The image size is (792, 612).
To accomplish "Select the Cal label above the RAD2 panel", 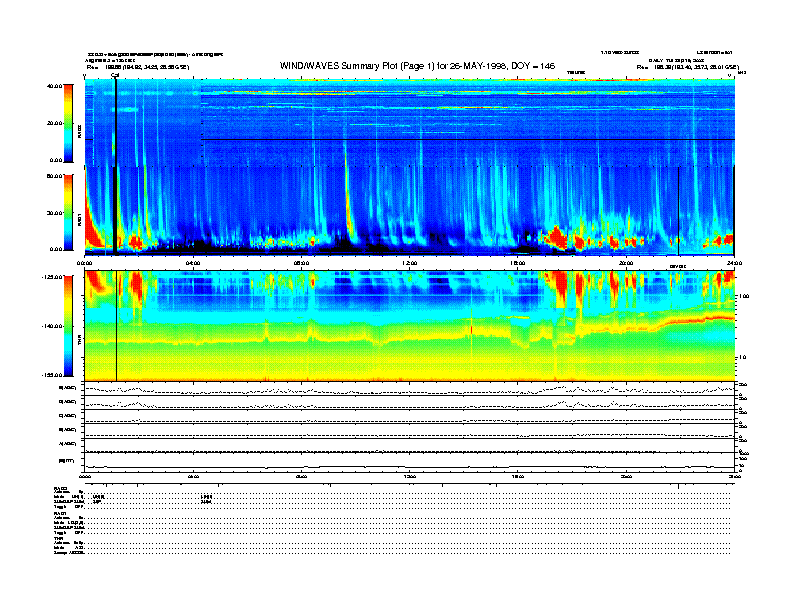I will (x=115, y=75).
